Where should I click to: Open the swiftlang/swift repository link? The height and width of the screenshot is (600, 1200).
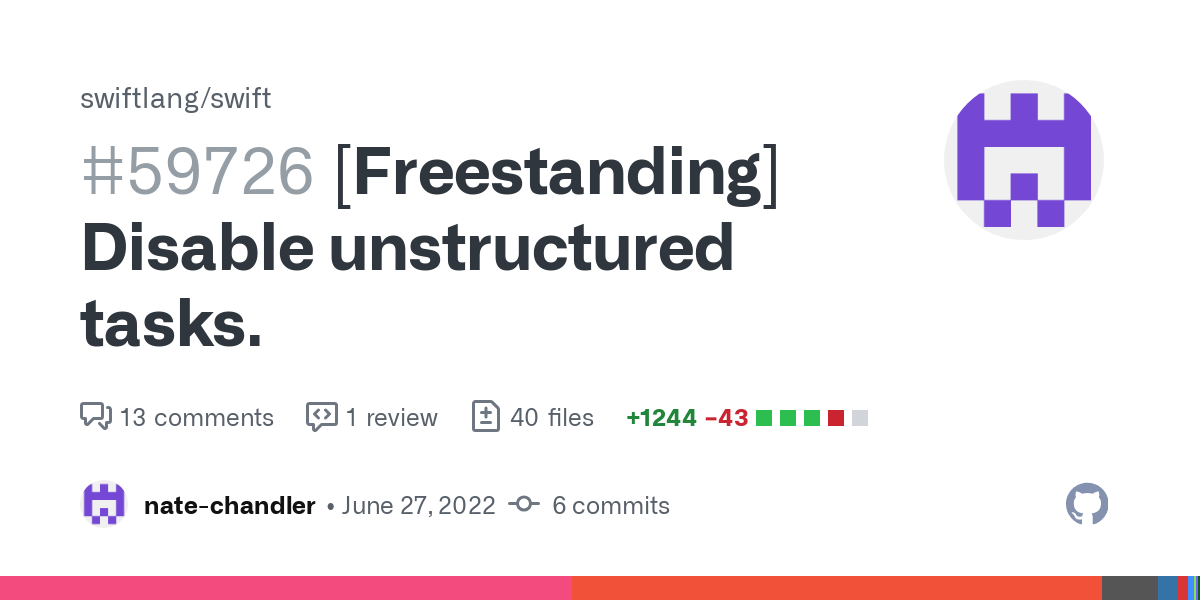point(175,99)
